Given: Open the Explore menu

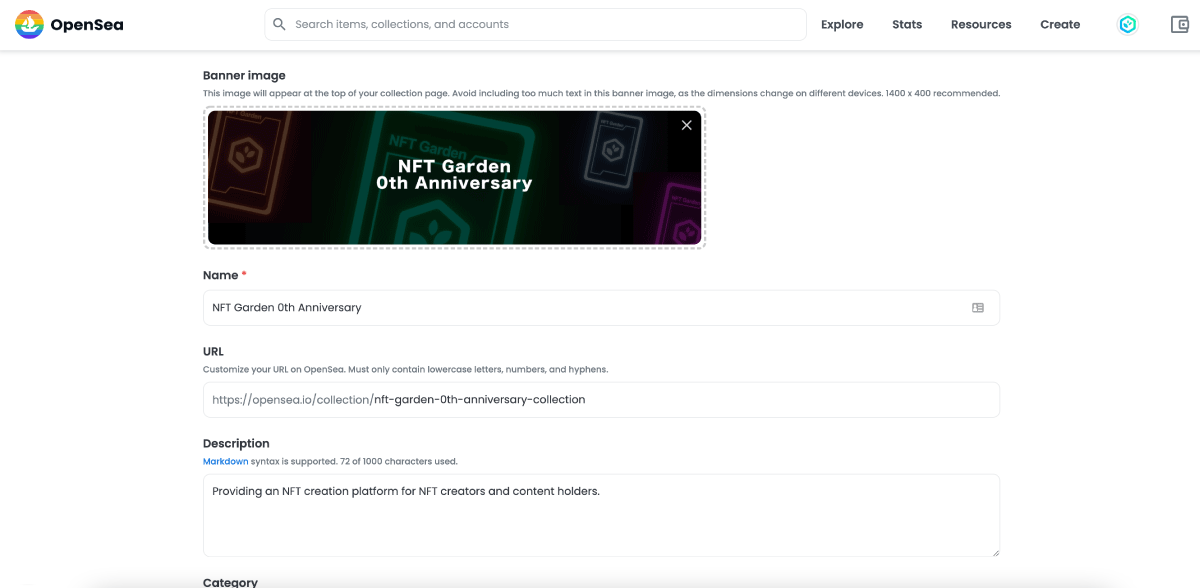Looking at the screenshot, I should click(842, 24).
